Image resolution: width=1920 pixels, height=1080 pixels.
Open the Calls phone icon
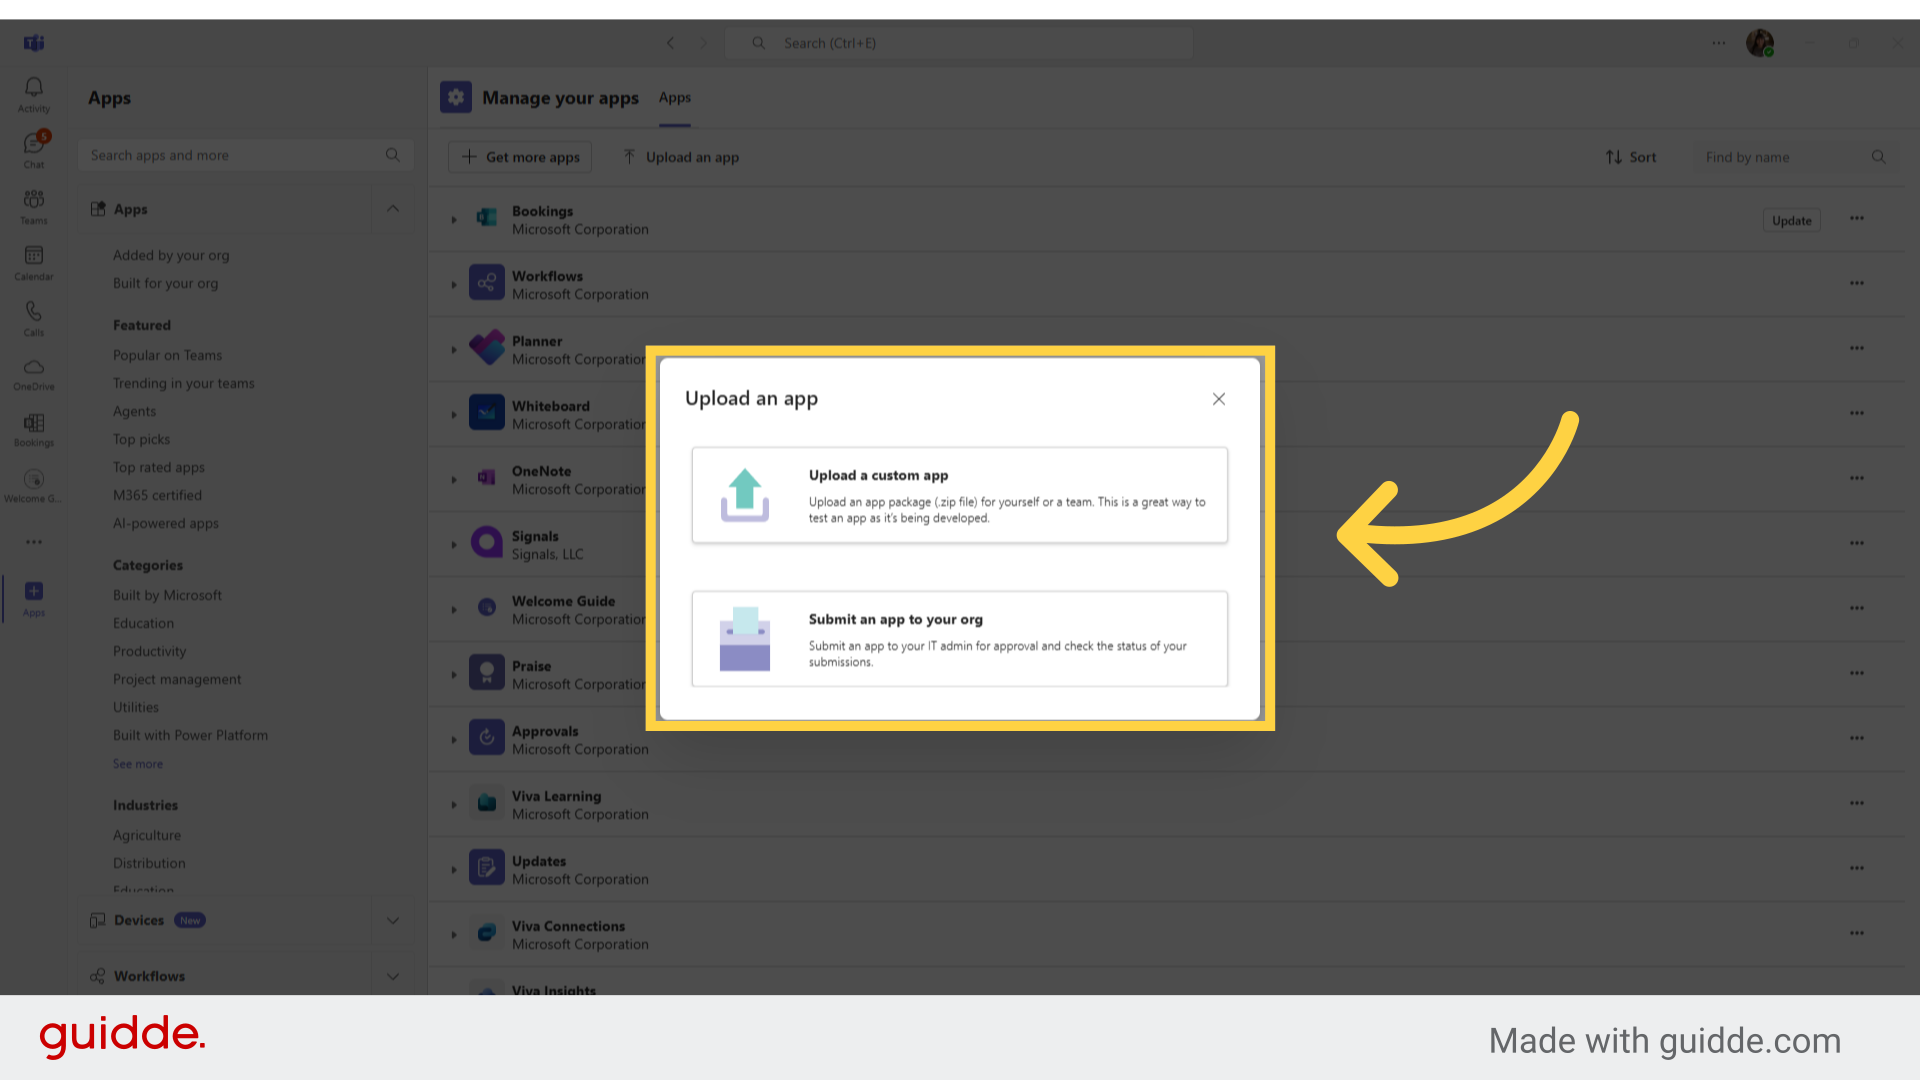[33, 318]
